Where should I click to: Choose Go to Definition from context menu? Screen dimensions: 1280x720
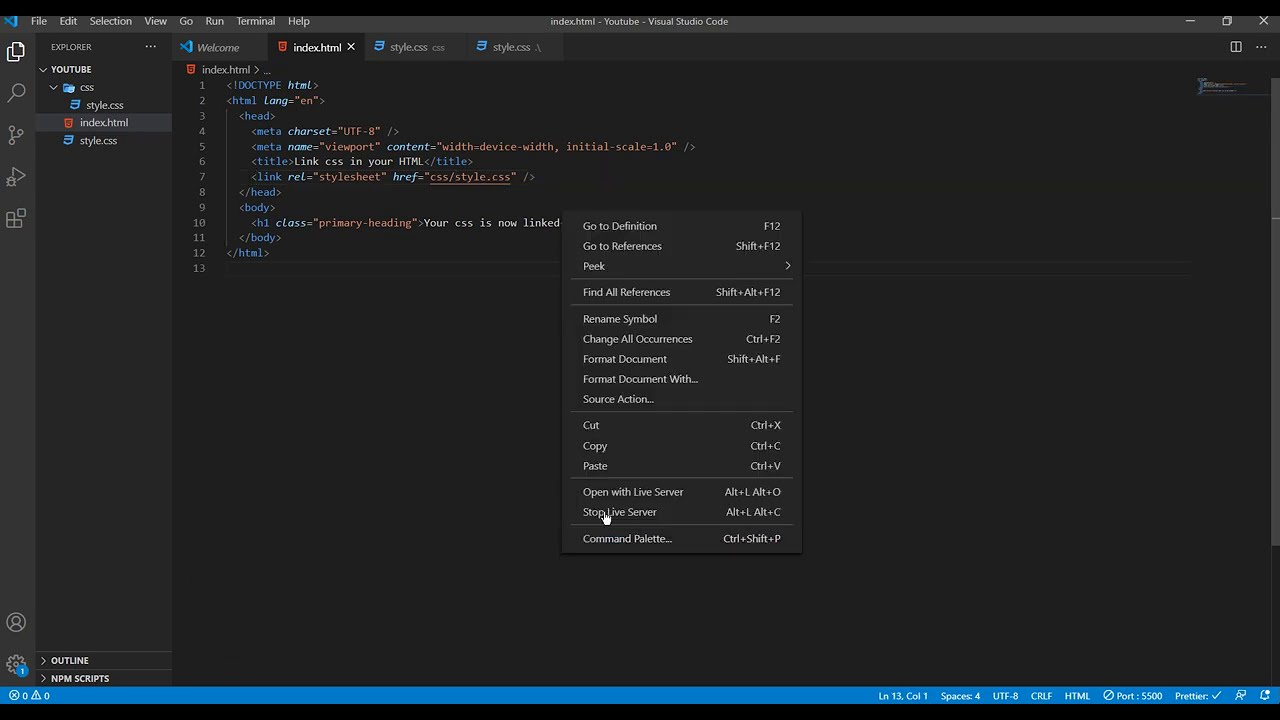point(681,226)
